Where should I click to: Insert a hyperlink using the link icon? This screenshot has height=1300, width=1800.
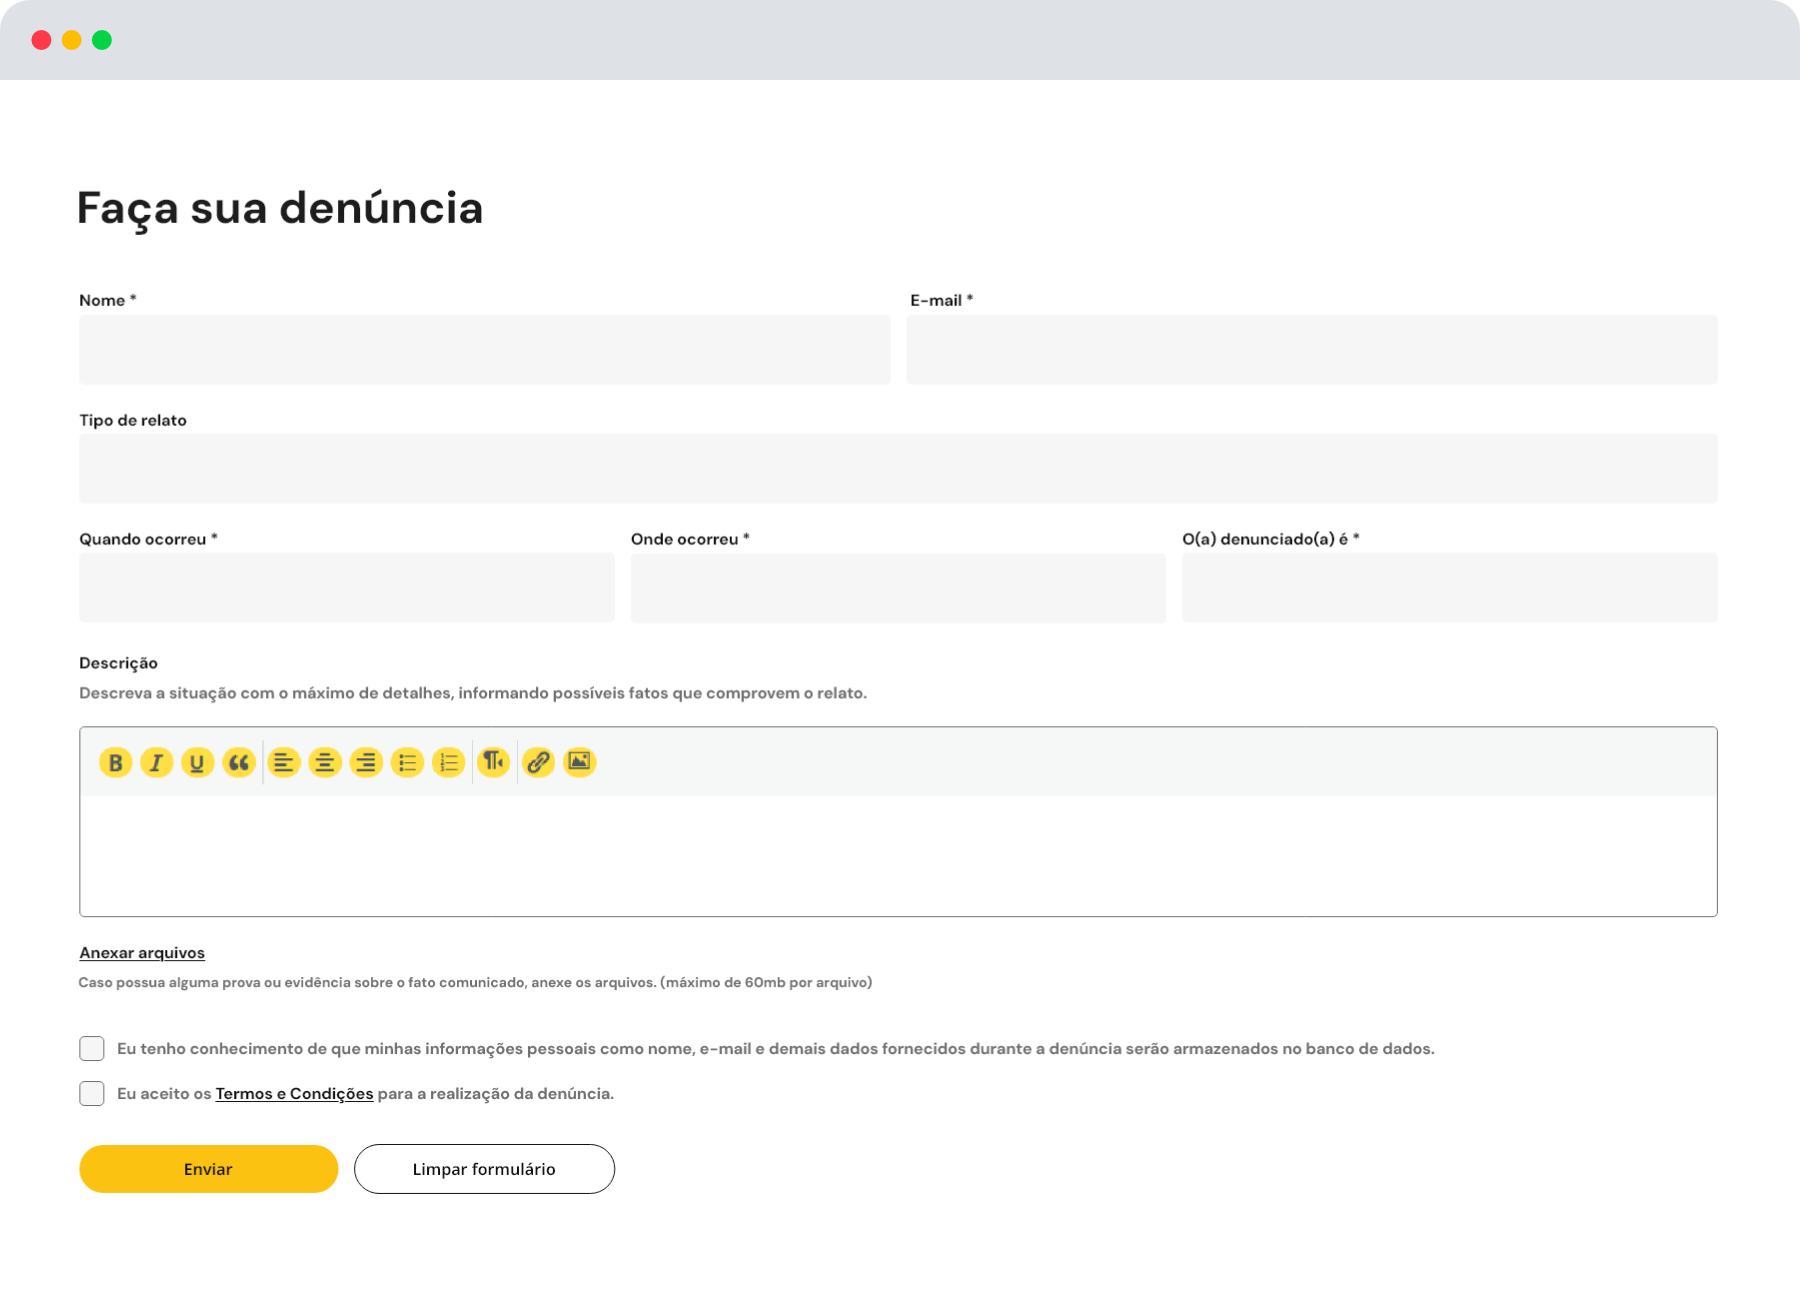pos(538,762)
